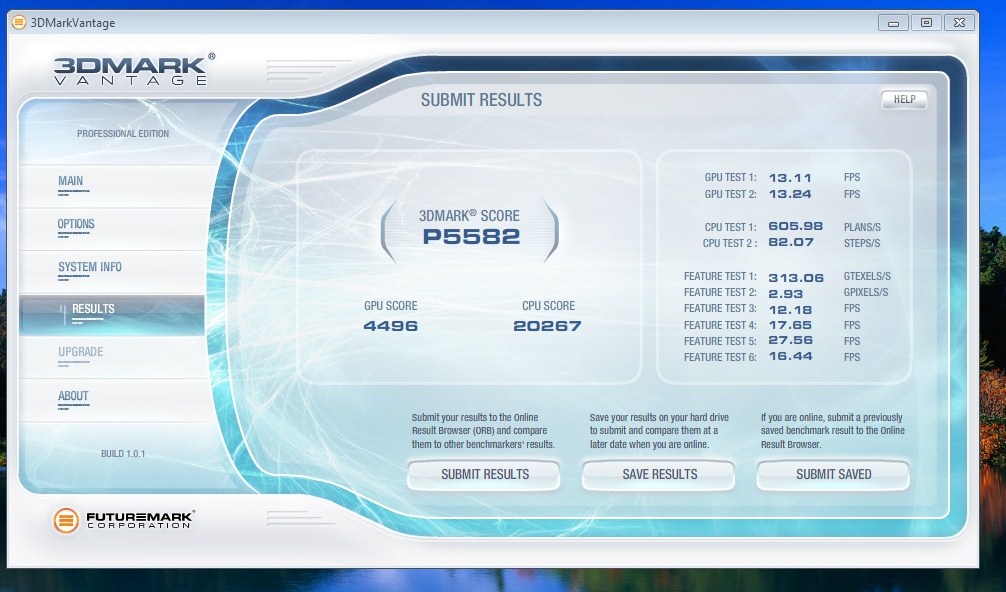Open the UPGRADE section

click(112, 357)
